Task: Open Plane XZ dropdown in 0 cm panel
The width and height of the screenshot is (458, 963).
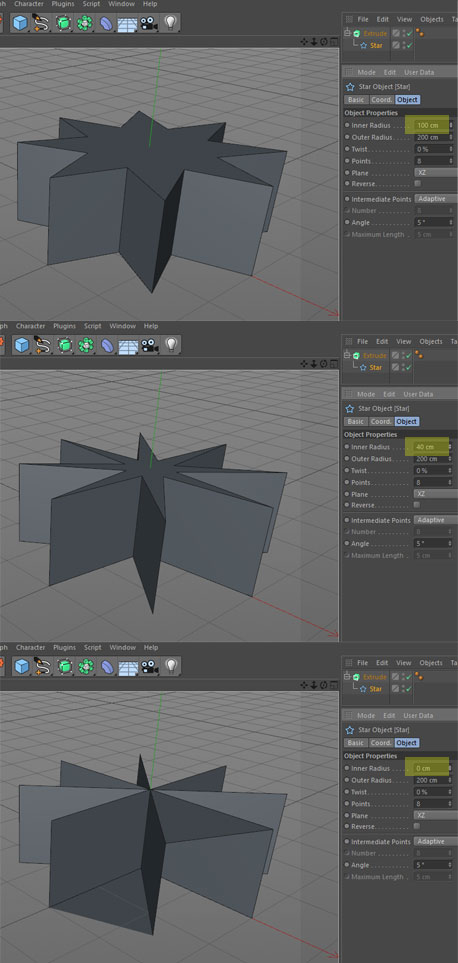Action: (x=435, y=815)
